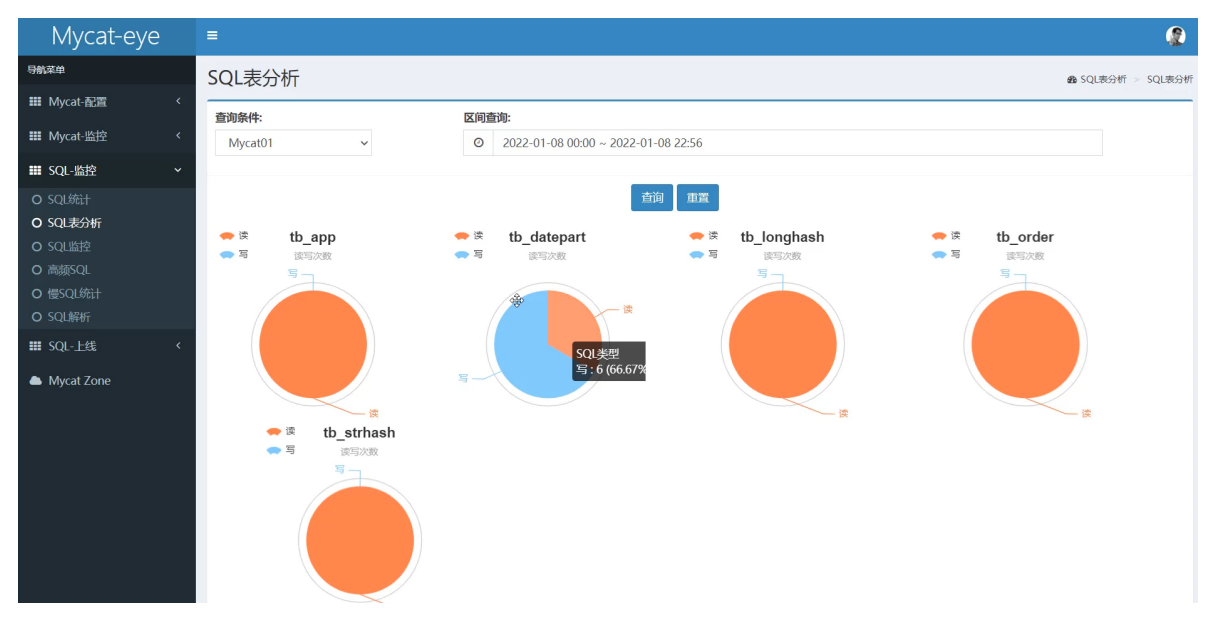The image size is (1227, 624).
Task: Open the Mycat01 query condition dropdown
Action: [x=293, y=143]
